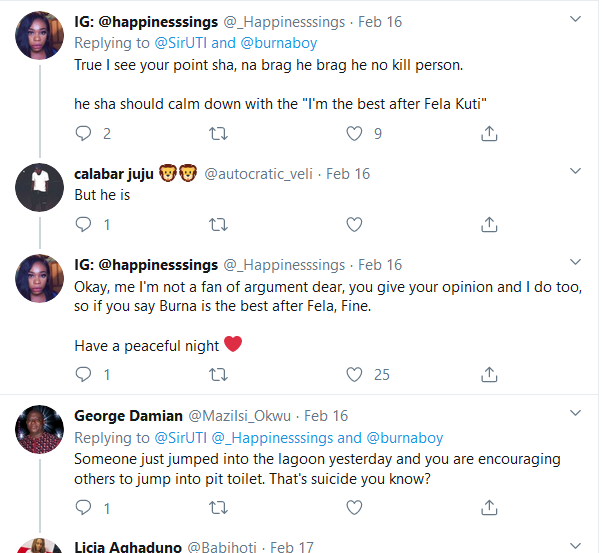Retweet the "Have a peaceful night" tweet
The image size is (602, 553).
[217, 375]
